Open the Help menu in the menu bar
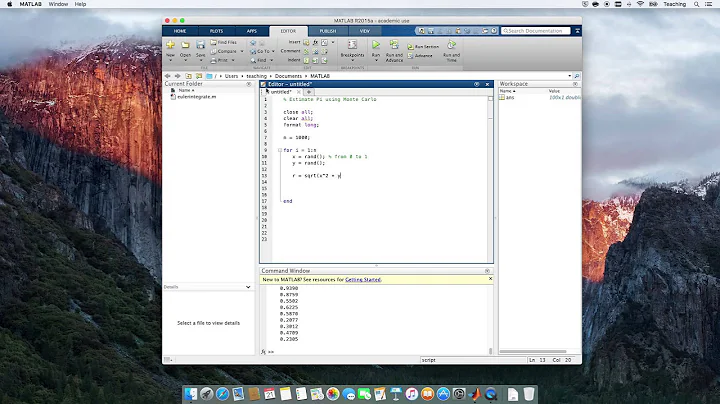This screenshot has width=720, height=404. click(x=80, y=4)
